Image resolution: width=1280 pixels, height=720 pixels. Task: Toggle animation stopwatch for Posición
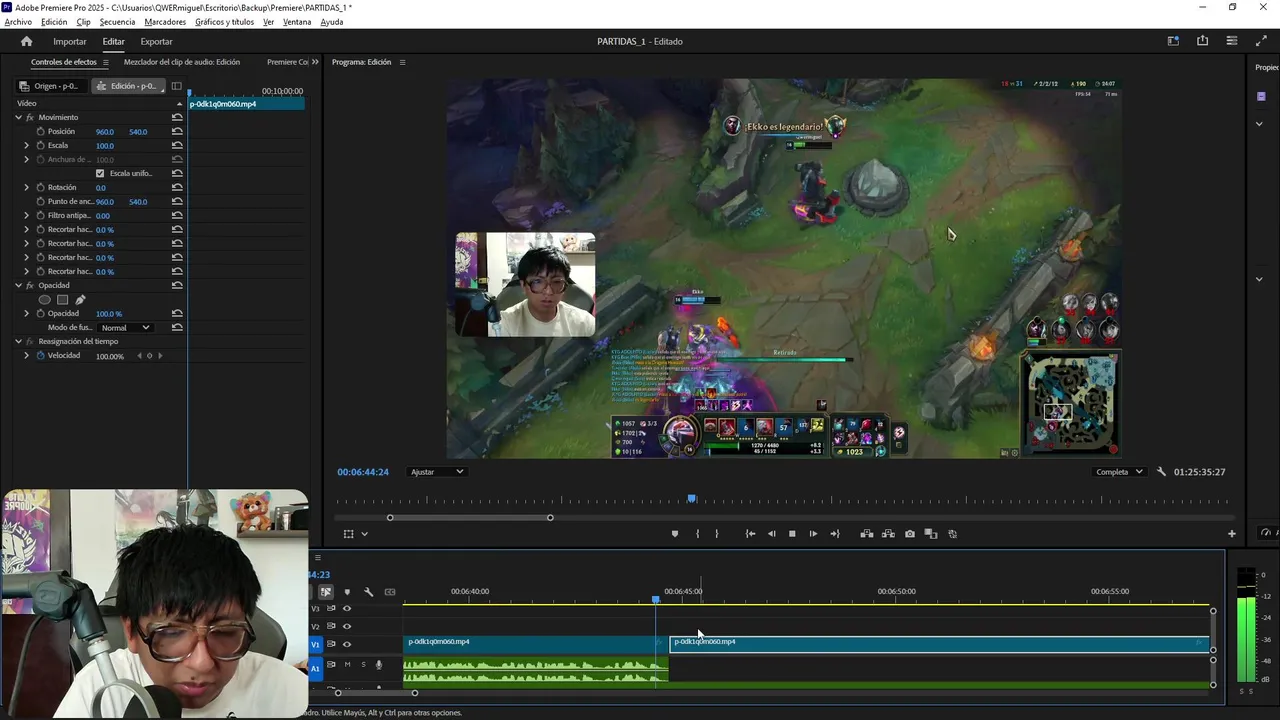pyautogui.click(x=40, y=131)
